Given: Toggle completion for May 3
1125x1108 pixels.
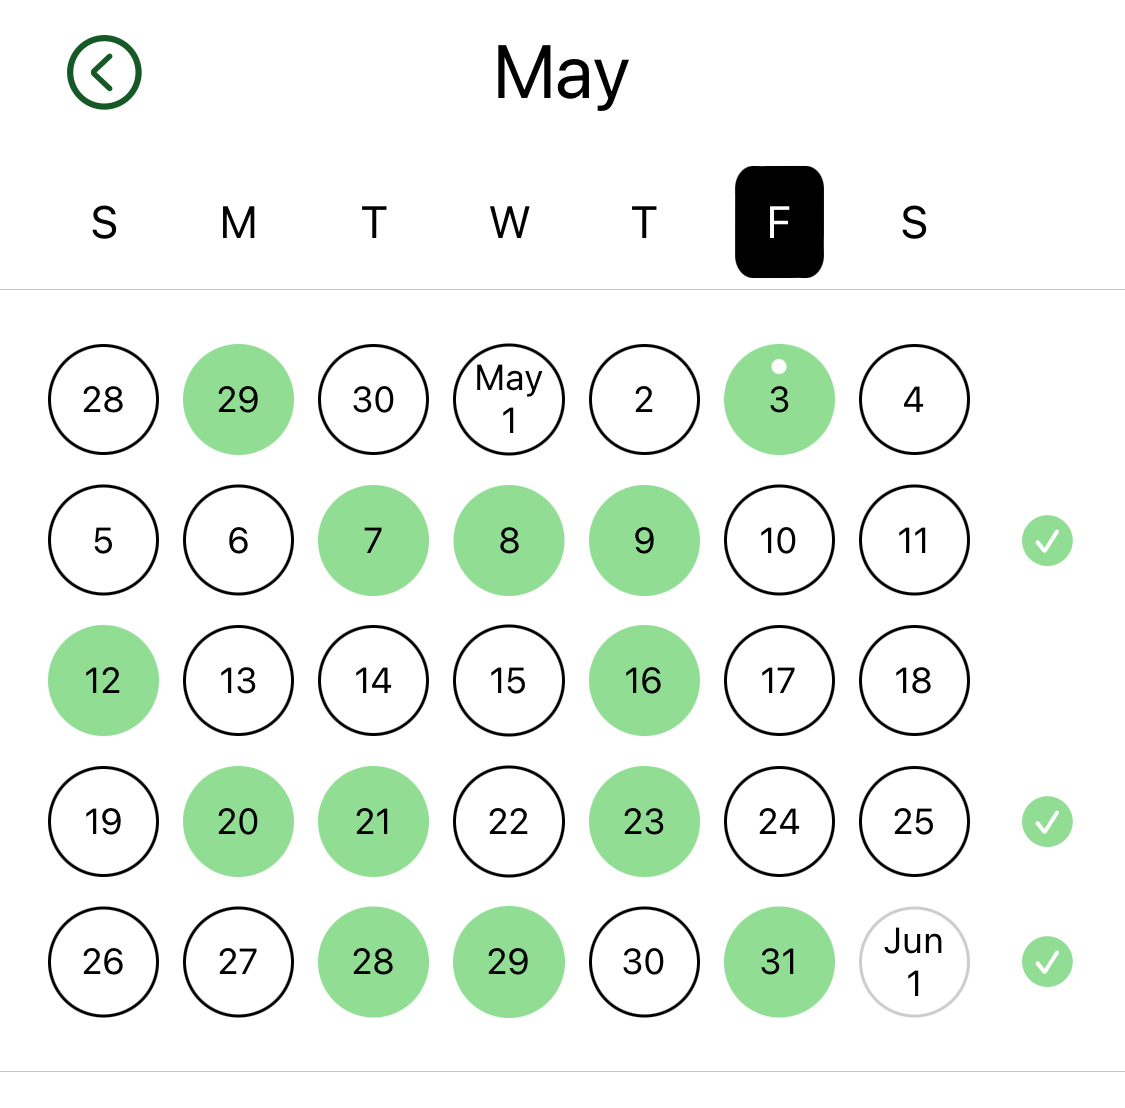Looking at the screenshot, I should point(779,400).
